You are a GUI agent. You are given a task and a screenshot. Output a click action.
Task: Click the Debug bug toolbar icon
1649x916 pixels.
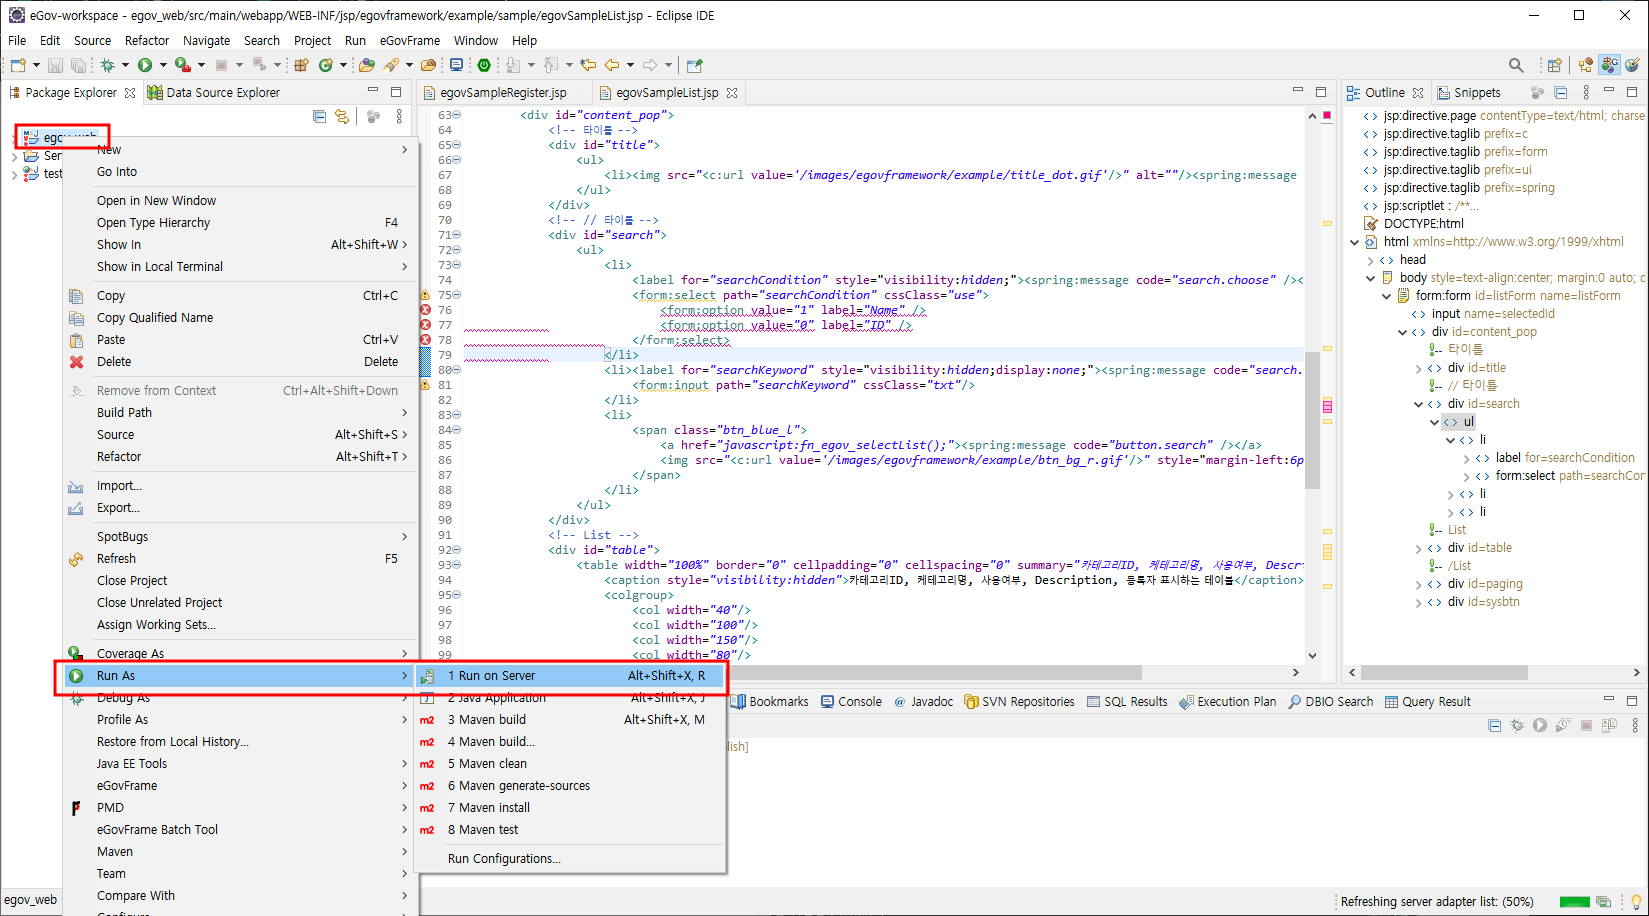coord(107,65)
